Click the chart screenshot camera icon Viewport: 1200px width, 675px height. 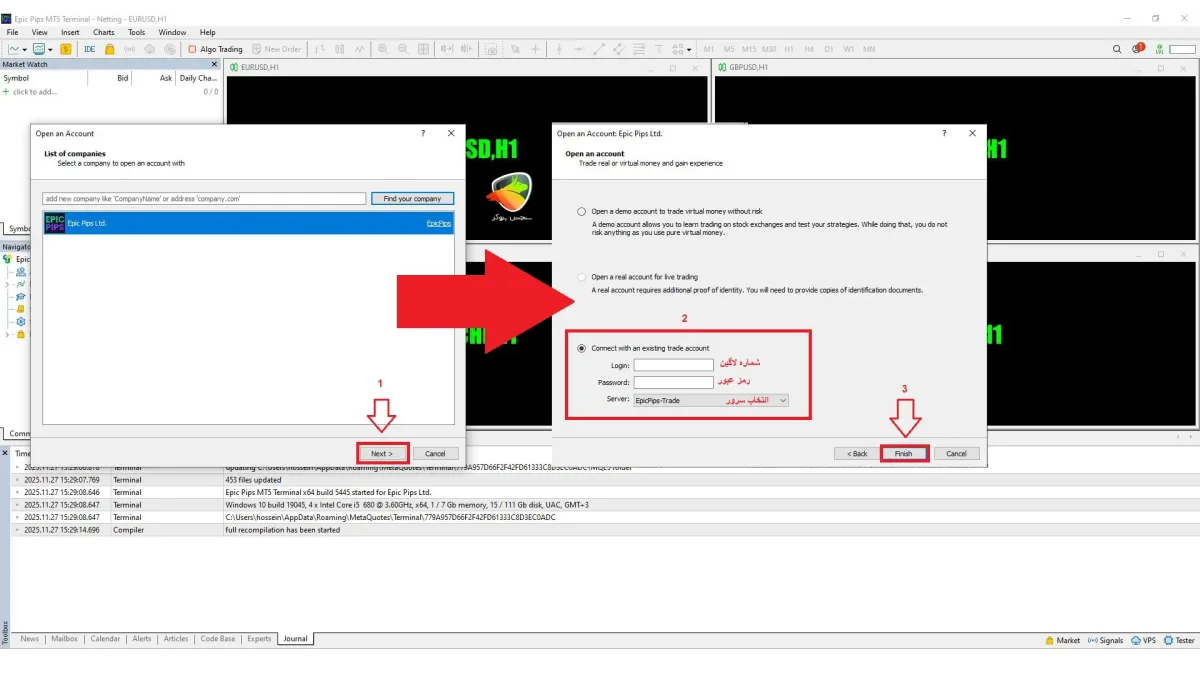[493, 49]
